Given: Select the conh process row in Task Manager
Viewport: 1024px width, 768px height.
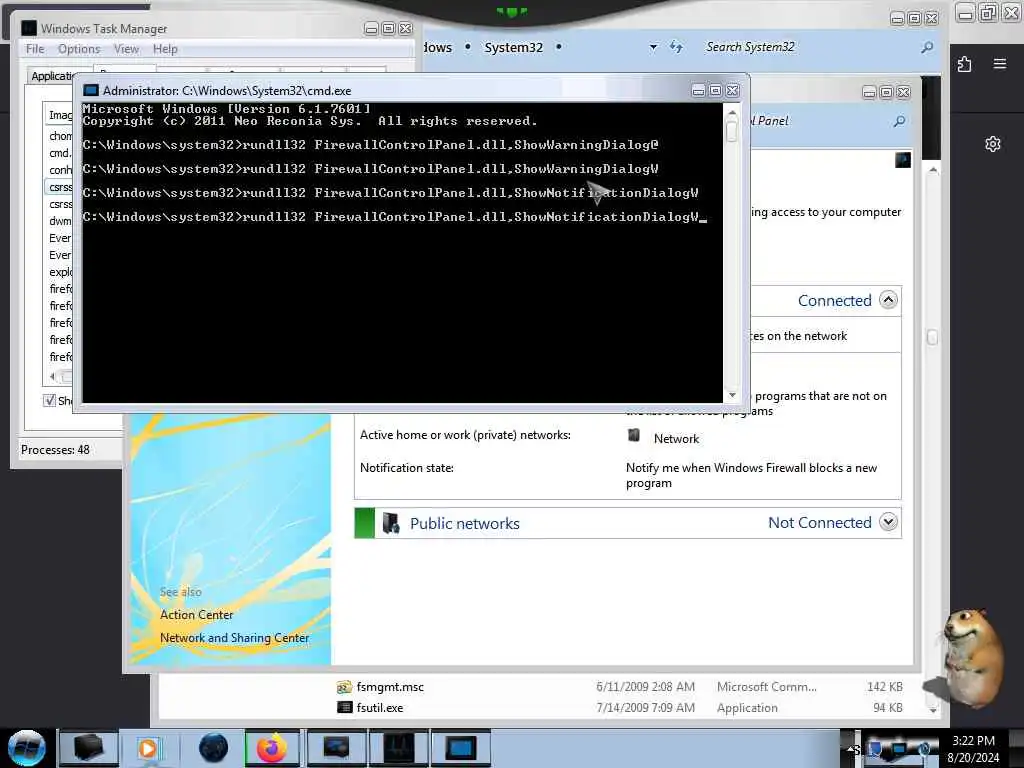Looking at the screenshot, I should coord(60,170).
